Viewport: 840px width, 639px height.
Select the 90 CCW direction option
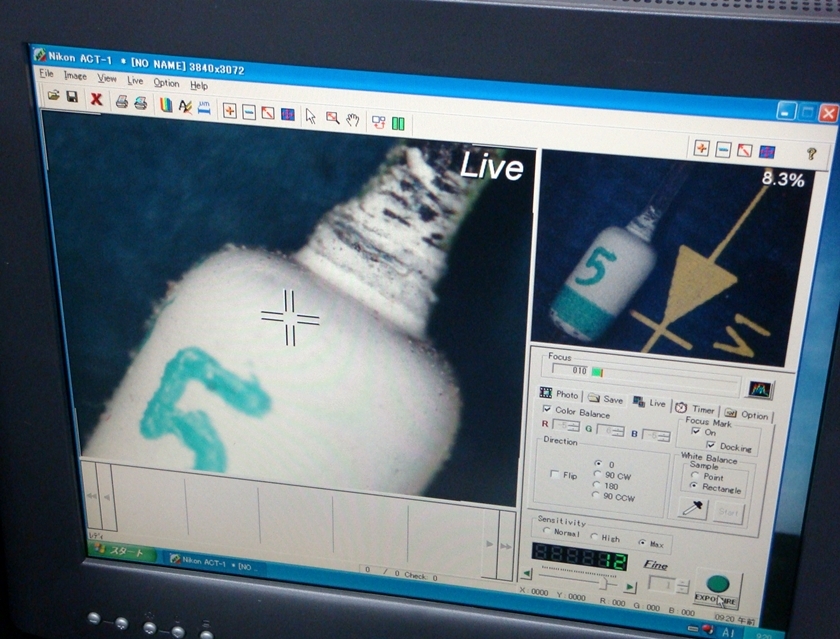pyautogui.click(x=596, y=495)
